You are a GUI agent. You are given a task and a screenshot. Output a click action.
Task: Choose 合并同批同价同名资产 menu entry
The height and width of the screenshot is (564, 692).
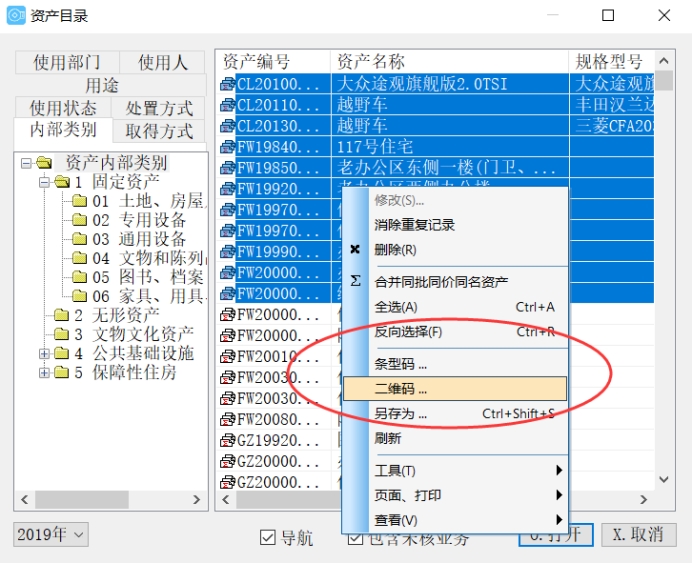(x=455, y=282)
